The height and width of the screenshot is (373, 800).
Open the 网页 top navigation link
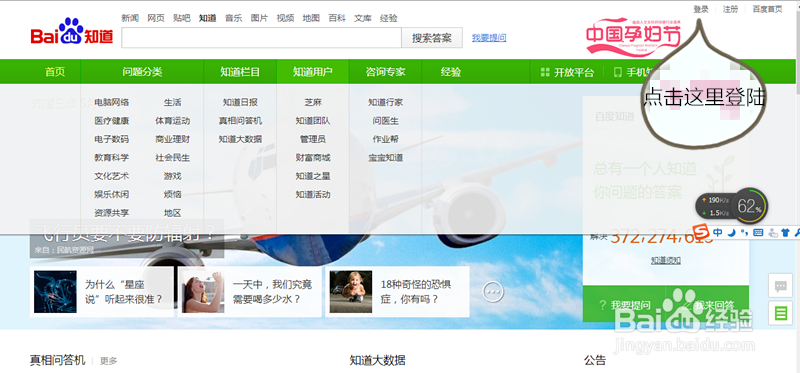pyautogui.click(x=156, y=18)
